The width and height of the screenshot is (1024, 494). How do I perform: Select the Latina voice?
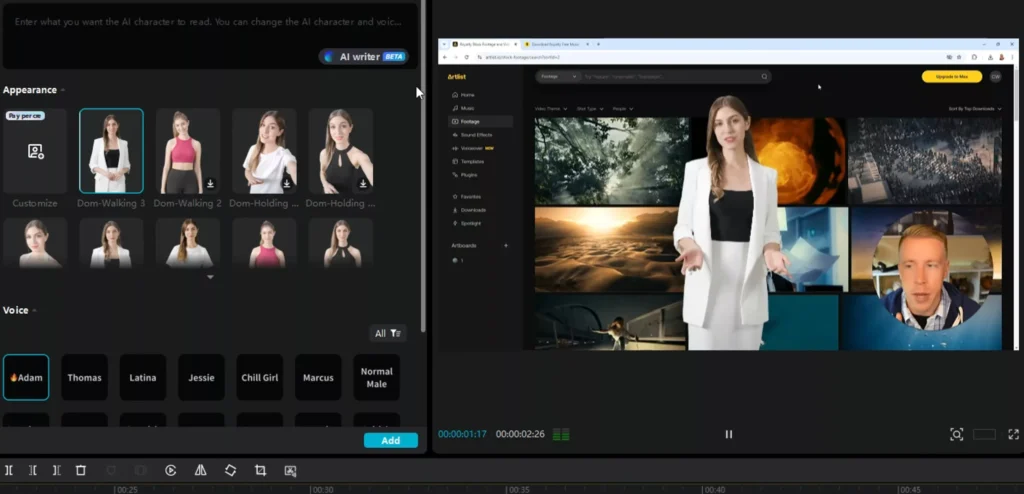142,378
